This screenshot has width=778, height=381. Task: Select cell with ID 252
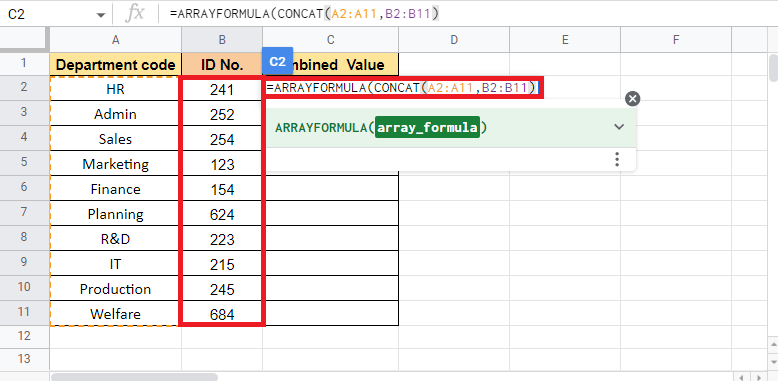(222, 114)
